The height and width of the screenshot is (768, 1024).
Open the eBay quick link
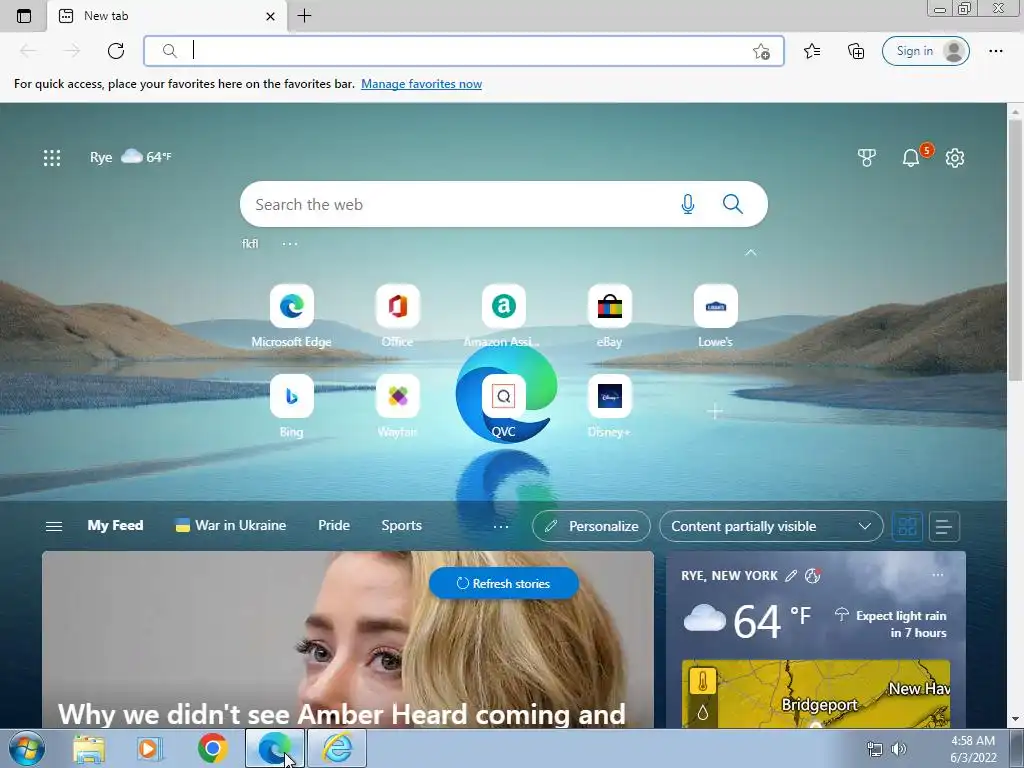click(x=609, y=315)
